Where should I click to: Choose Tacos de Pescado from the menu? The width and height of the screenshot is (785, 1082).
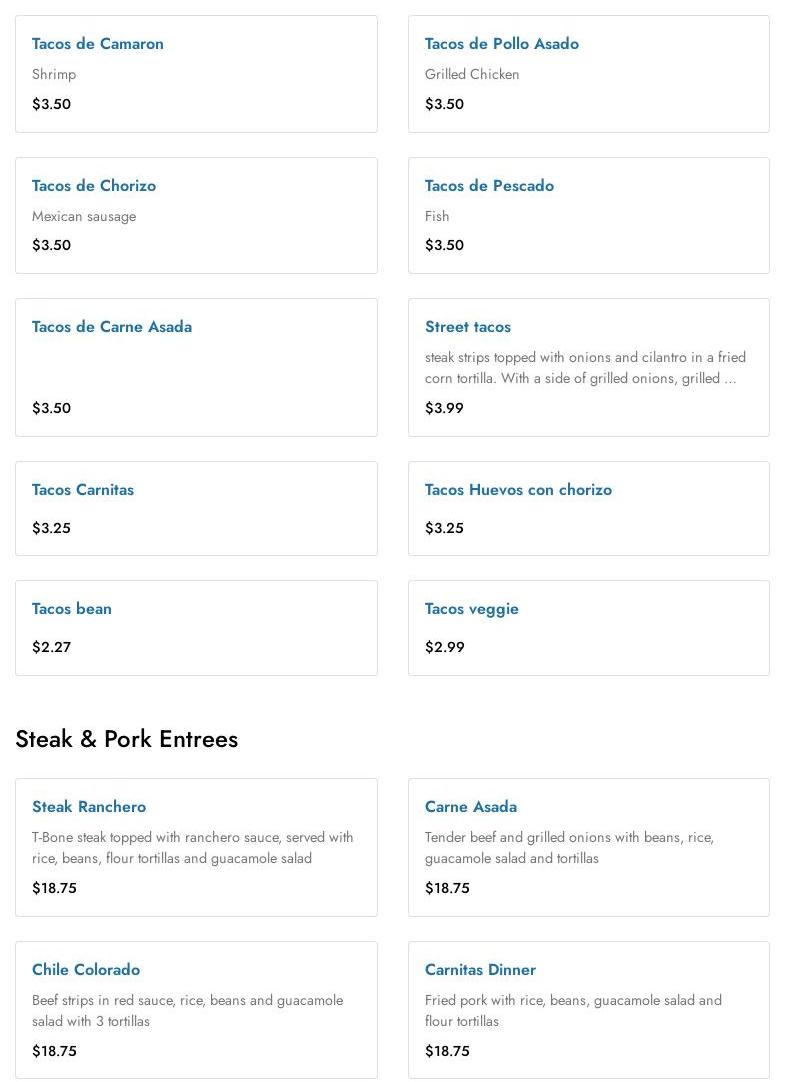coord(489,186)
